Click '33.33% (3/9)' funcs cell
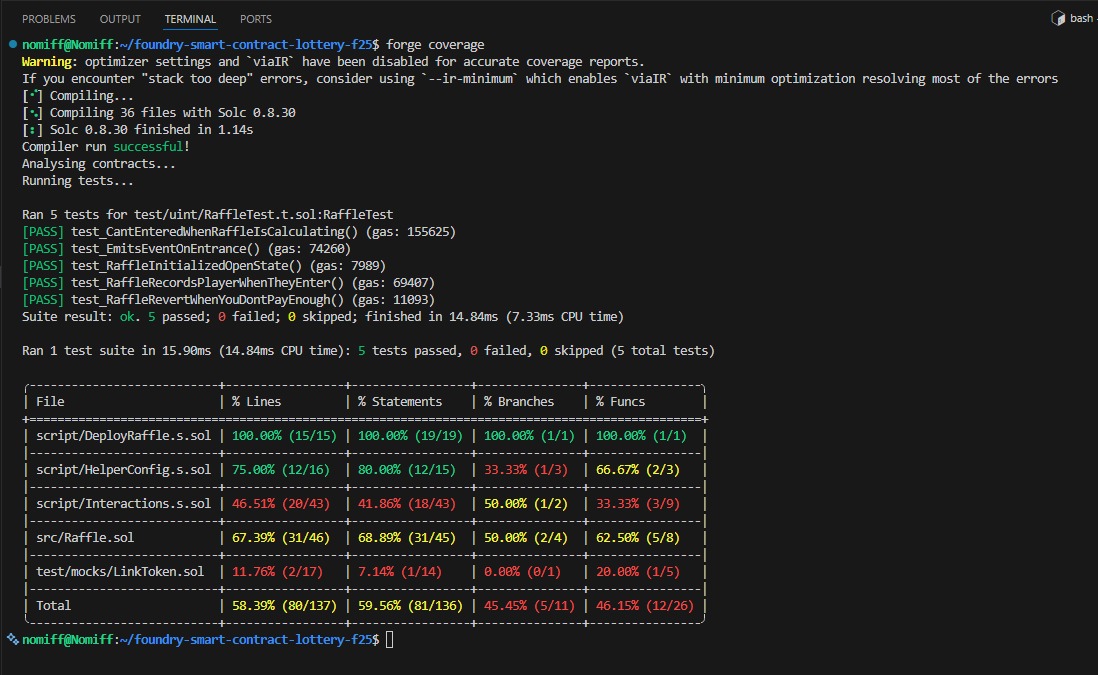 coord(638,503)
